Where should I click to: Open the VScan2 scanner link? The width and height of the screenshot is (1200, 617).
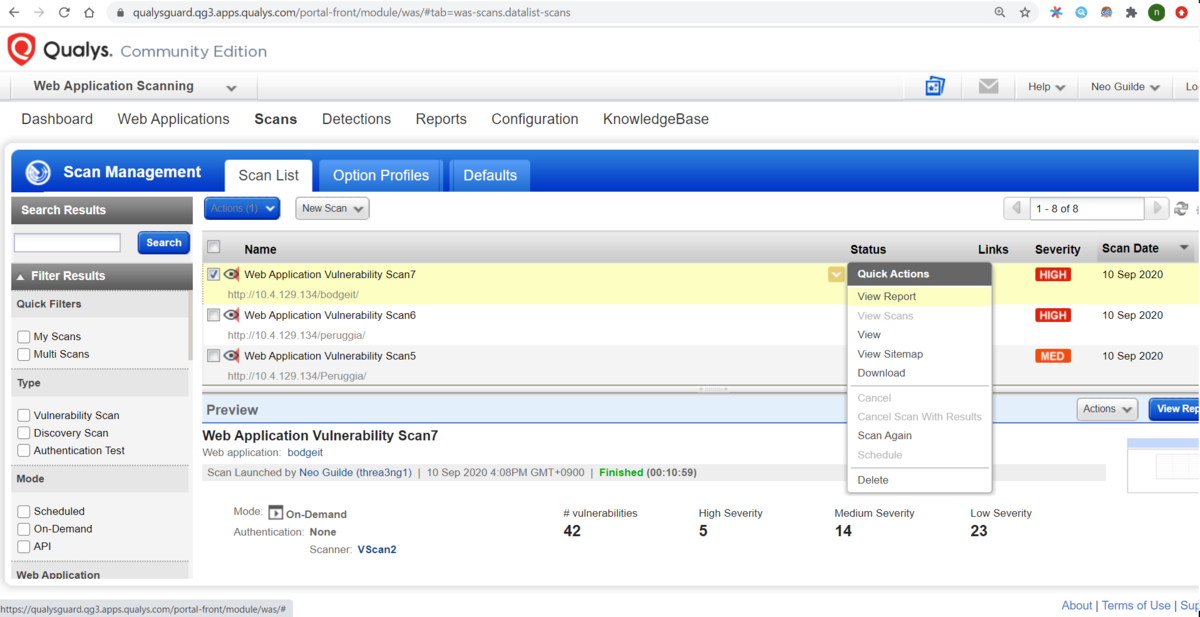377,549
